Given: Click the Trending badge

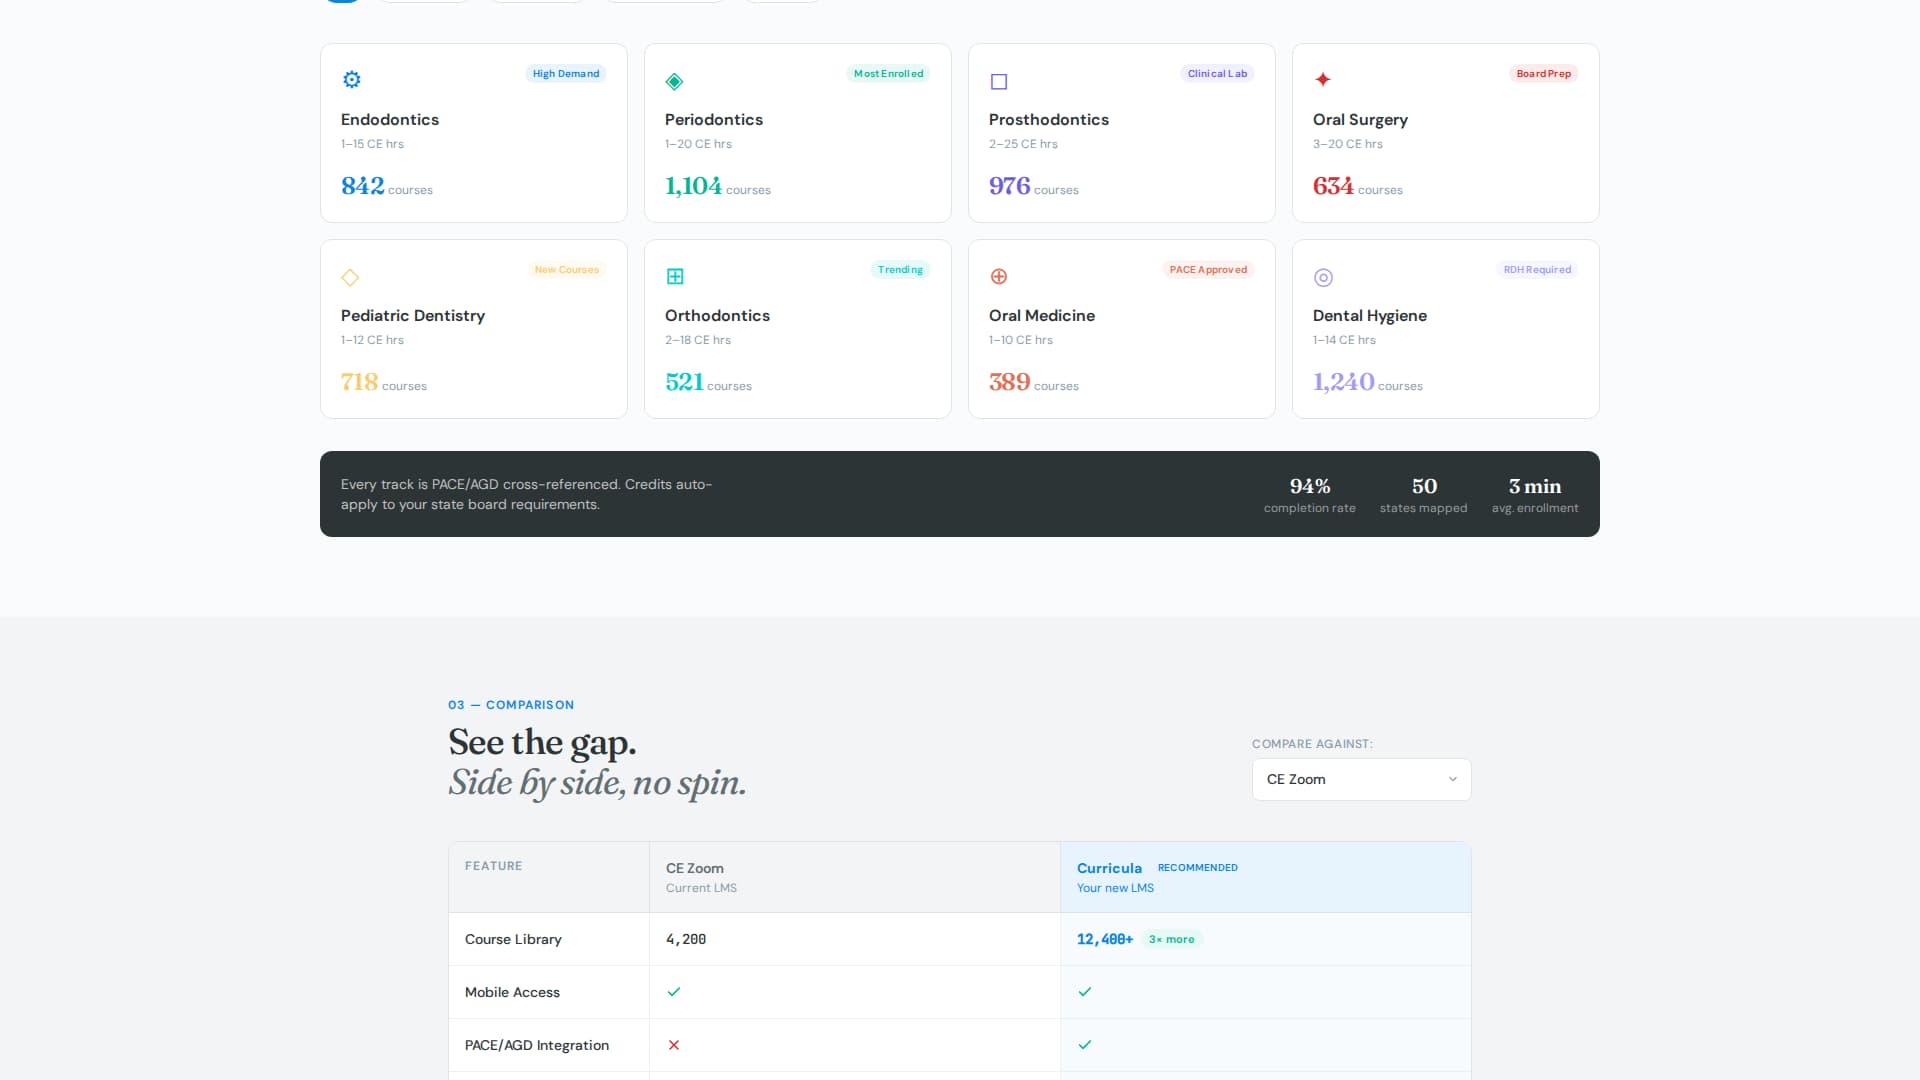Looking at the screenshot, I should (x=900, y=269).
